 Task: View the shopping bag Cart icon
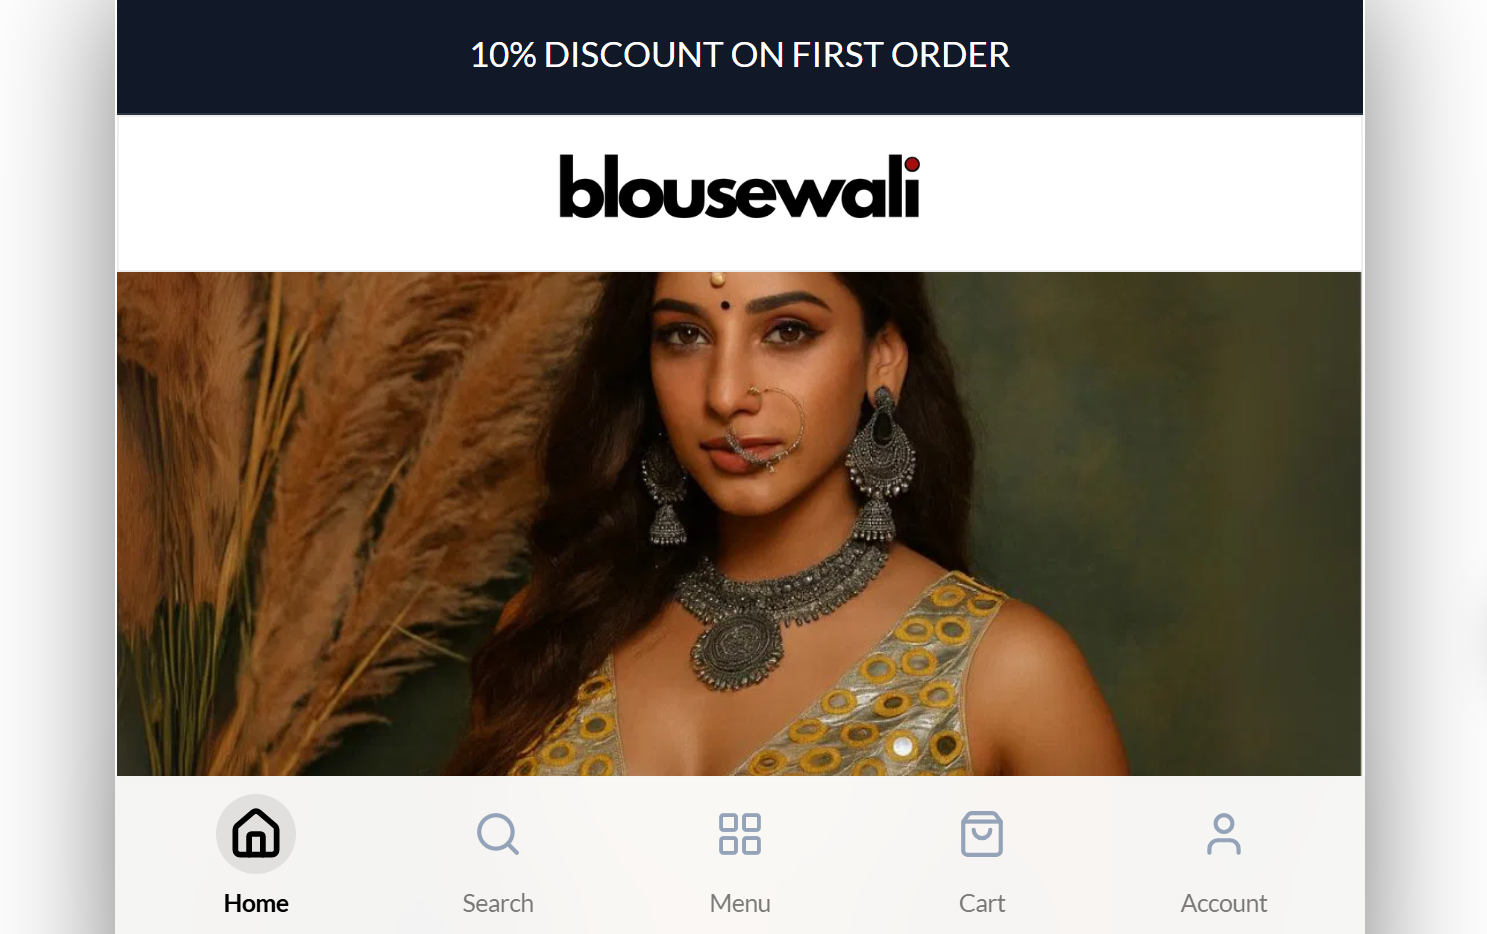tap(982, 833)
